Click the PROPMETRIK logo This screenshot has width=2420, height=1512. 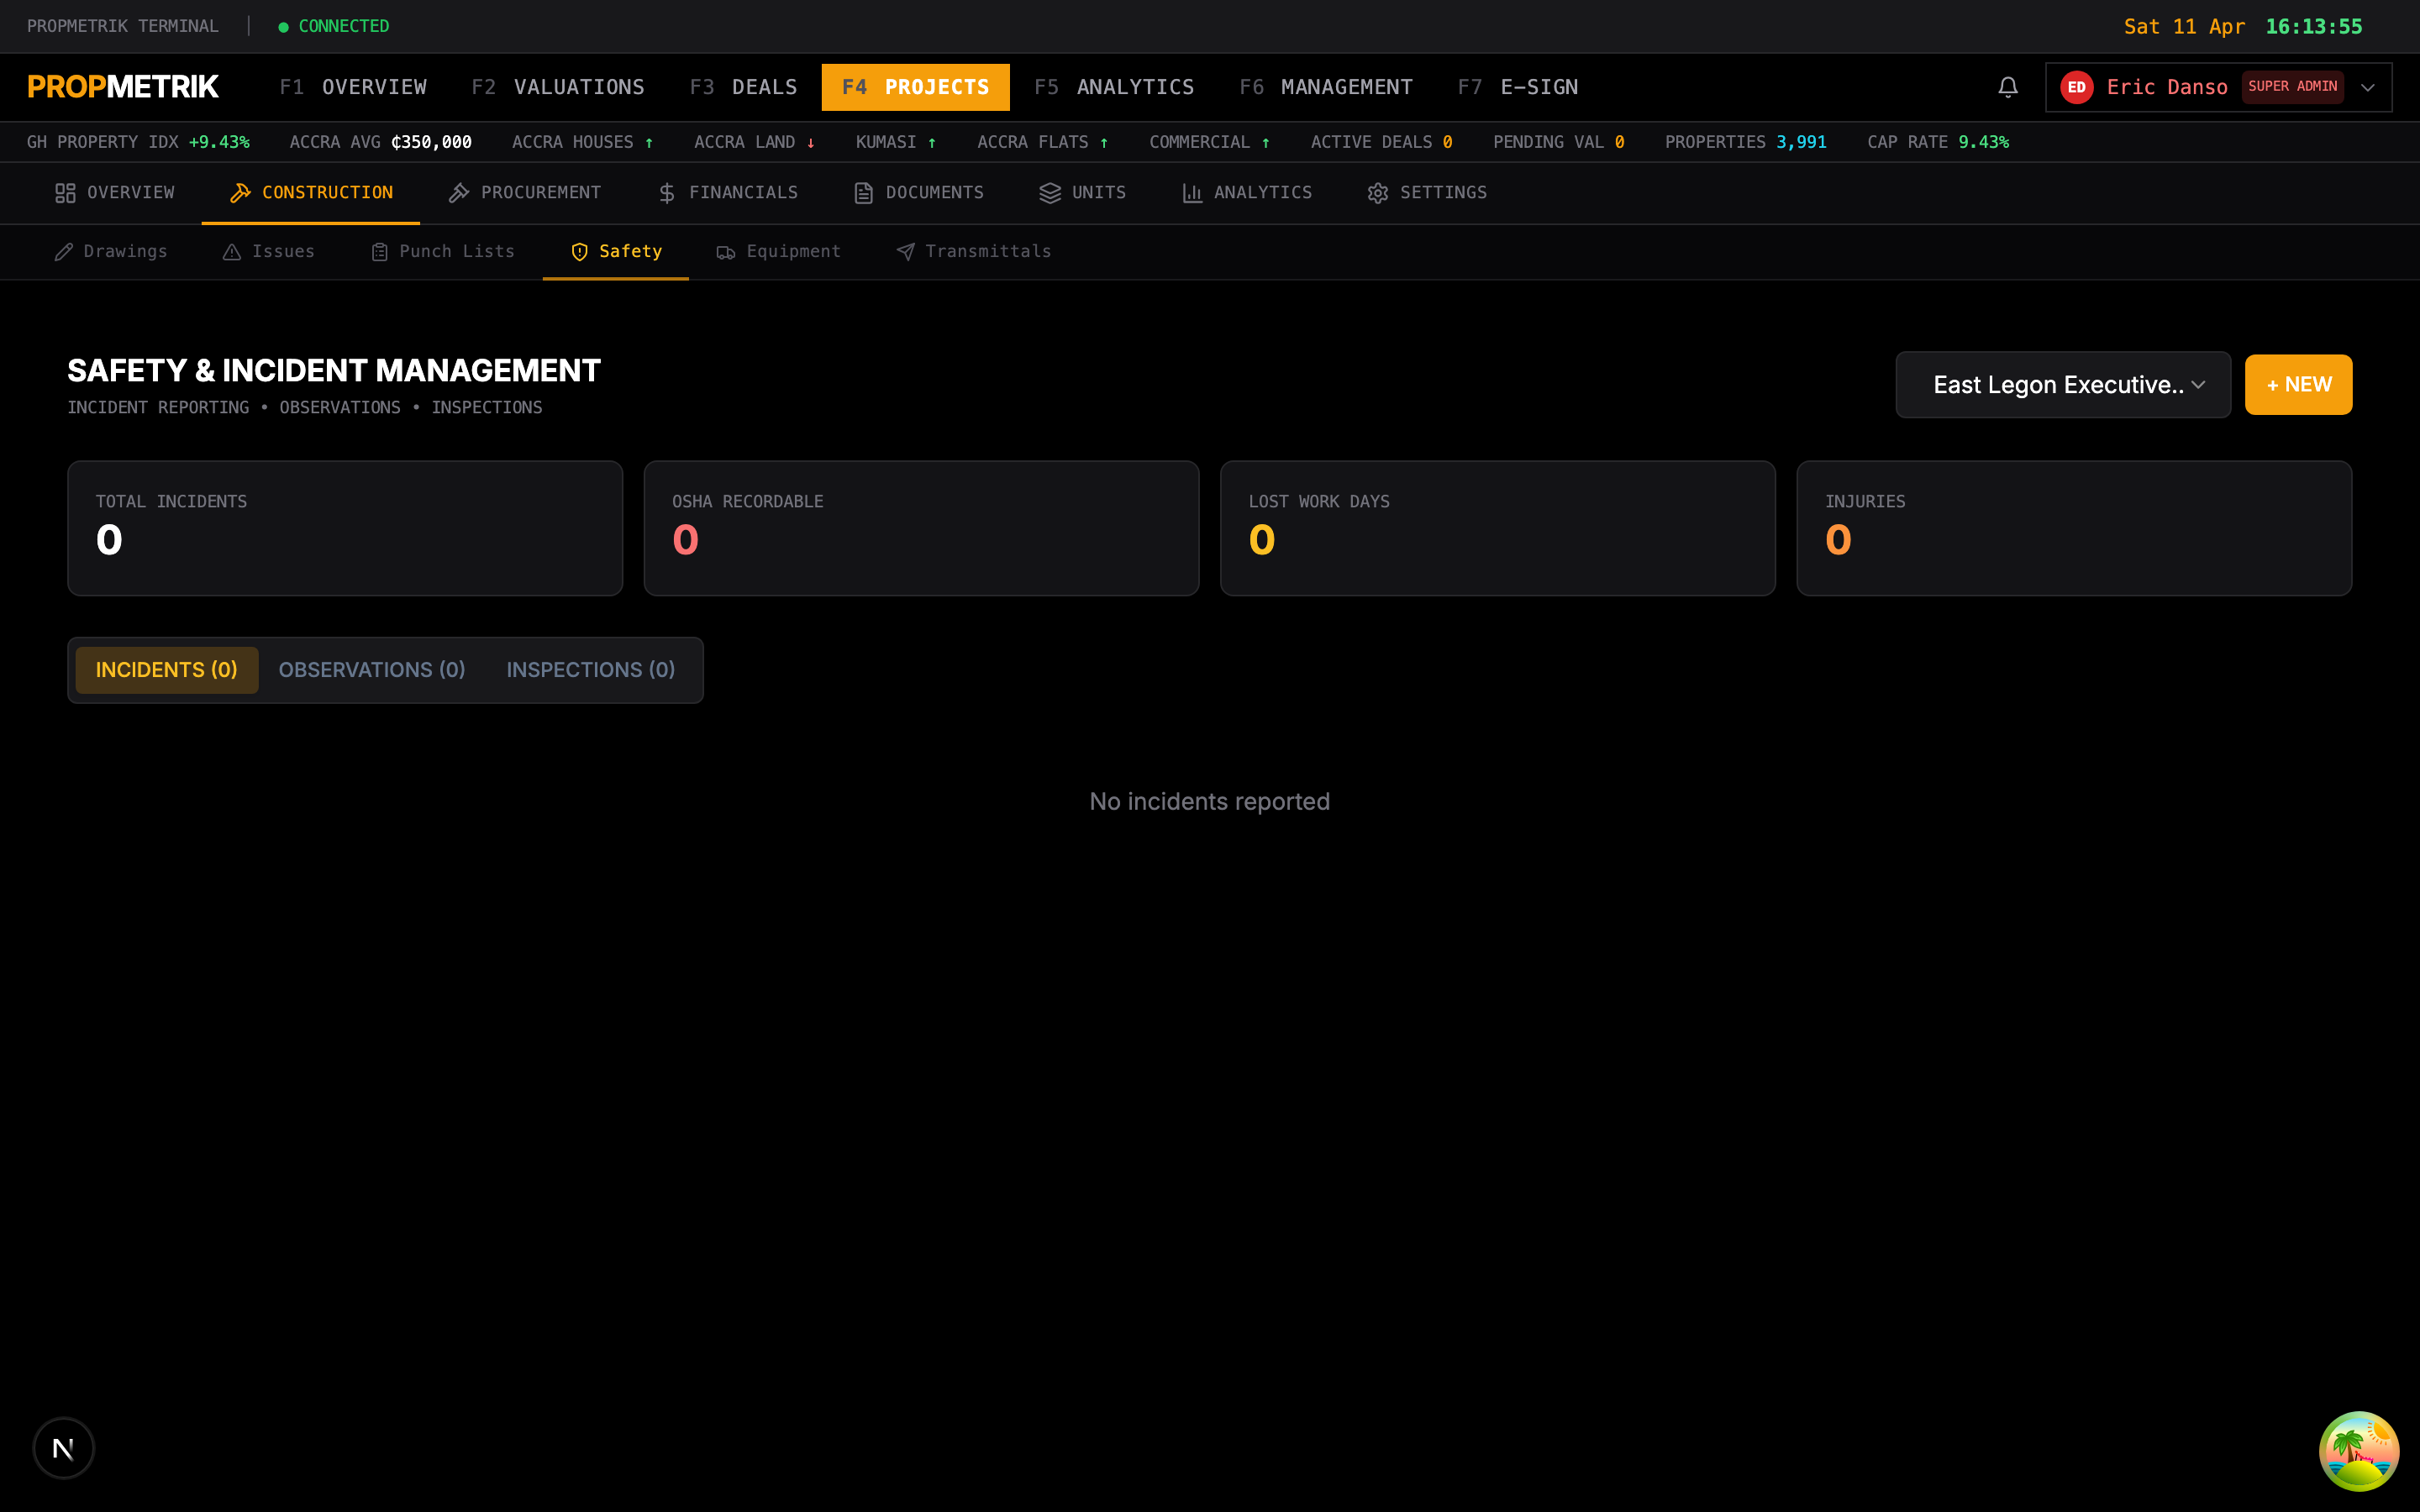(x=123, y=87)
